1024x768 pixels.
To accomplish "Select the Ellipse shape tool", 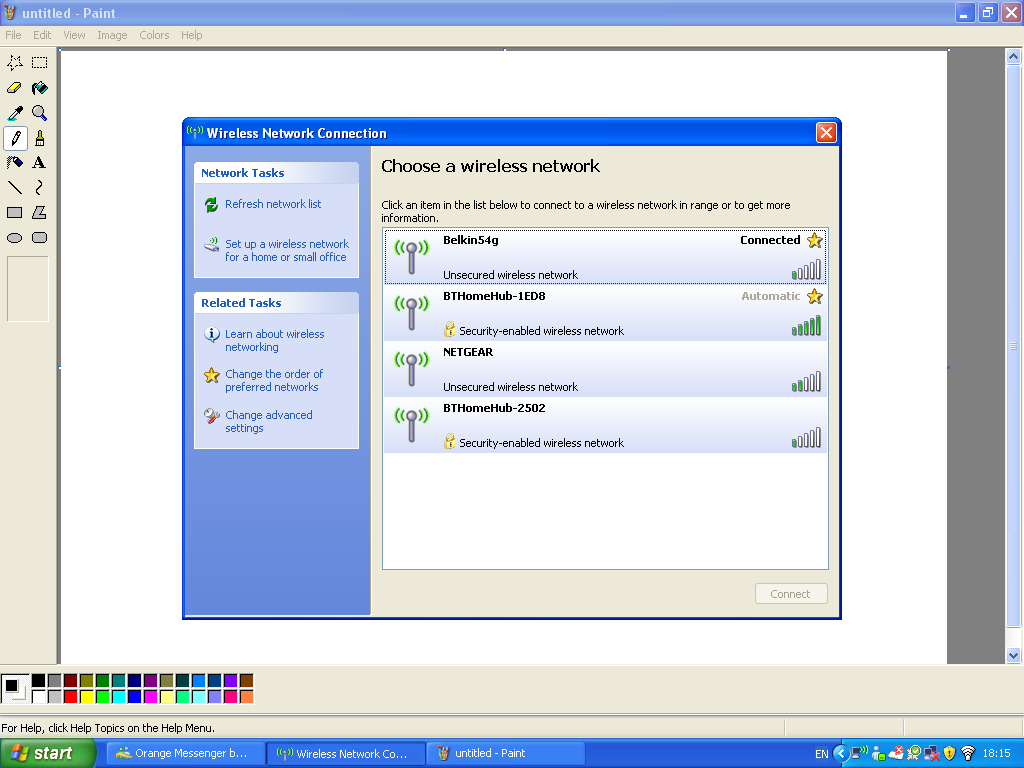I will [x=15, y=238].
